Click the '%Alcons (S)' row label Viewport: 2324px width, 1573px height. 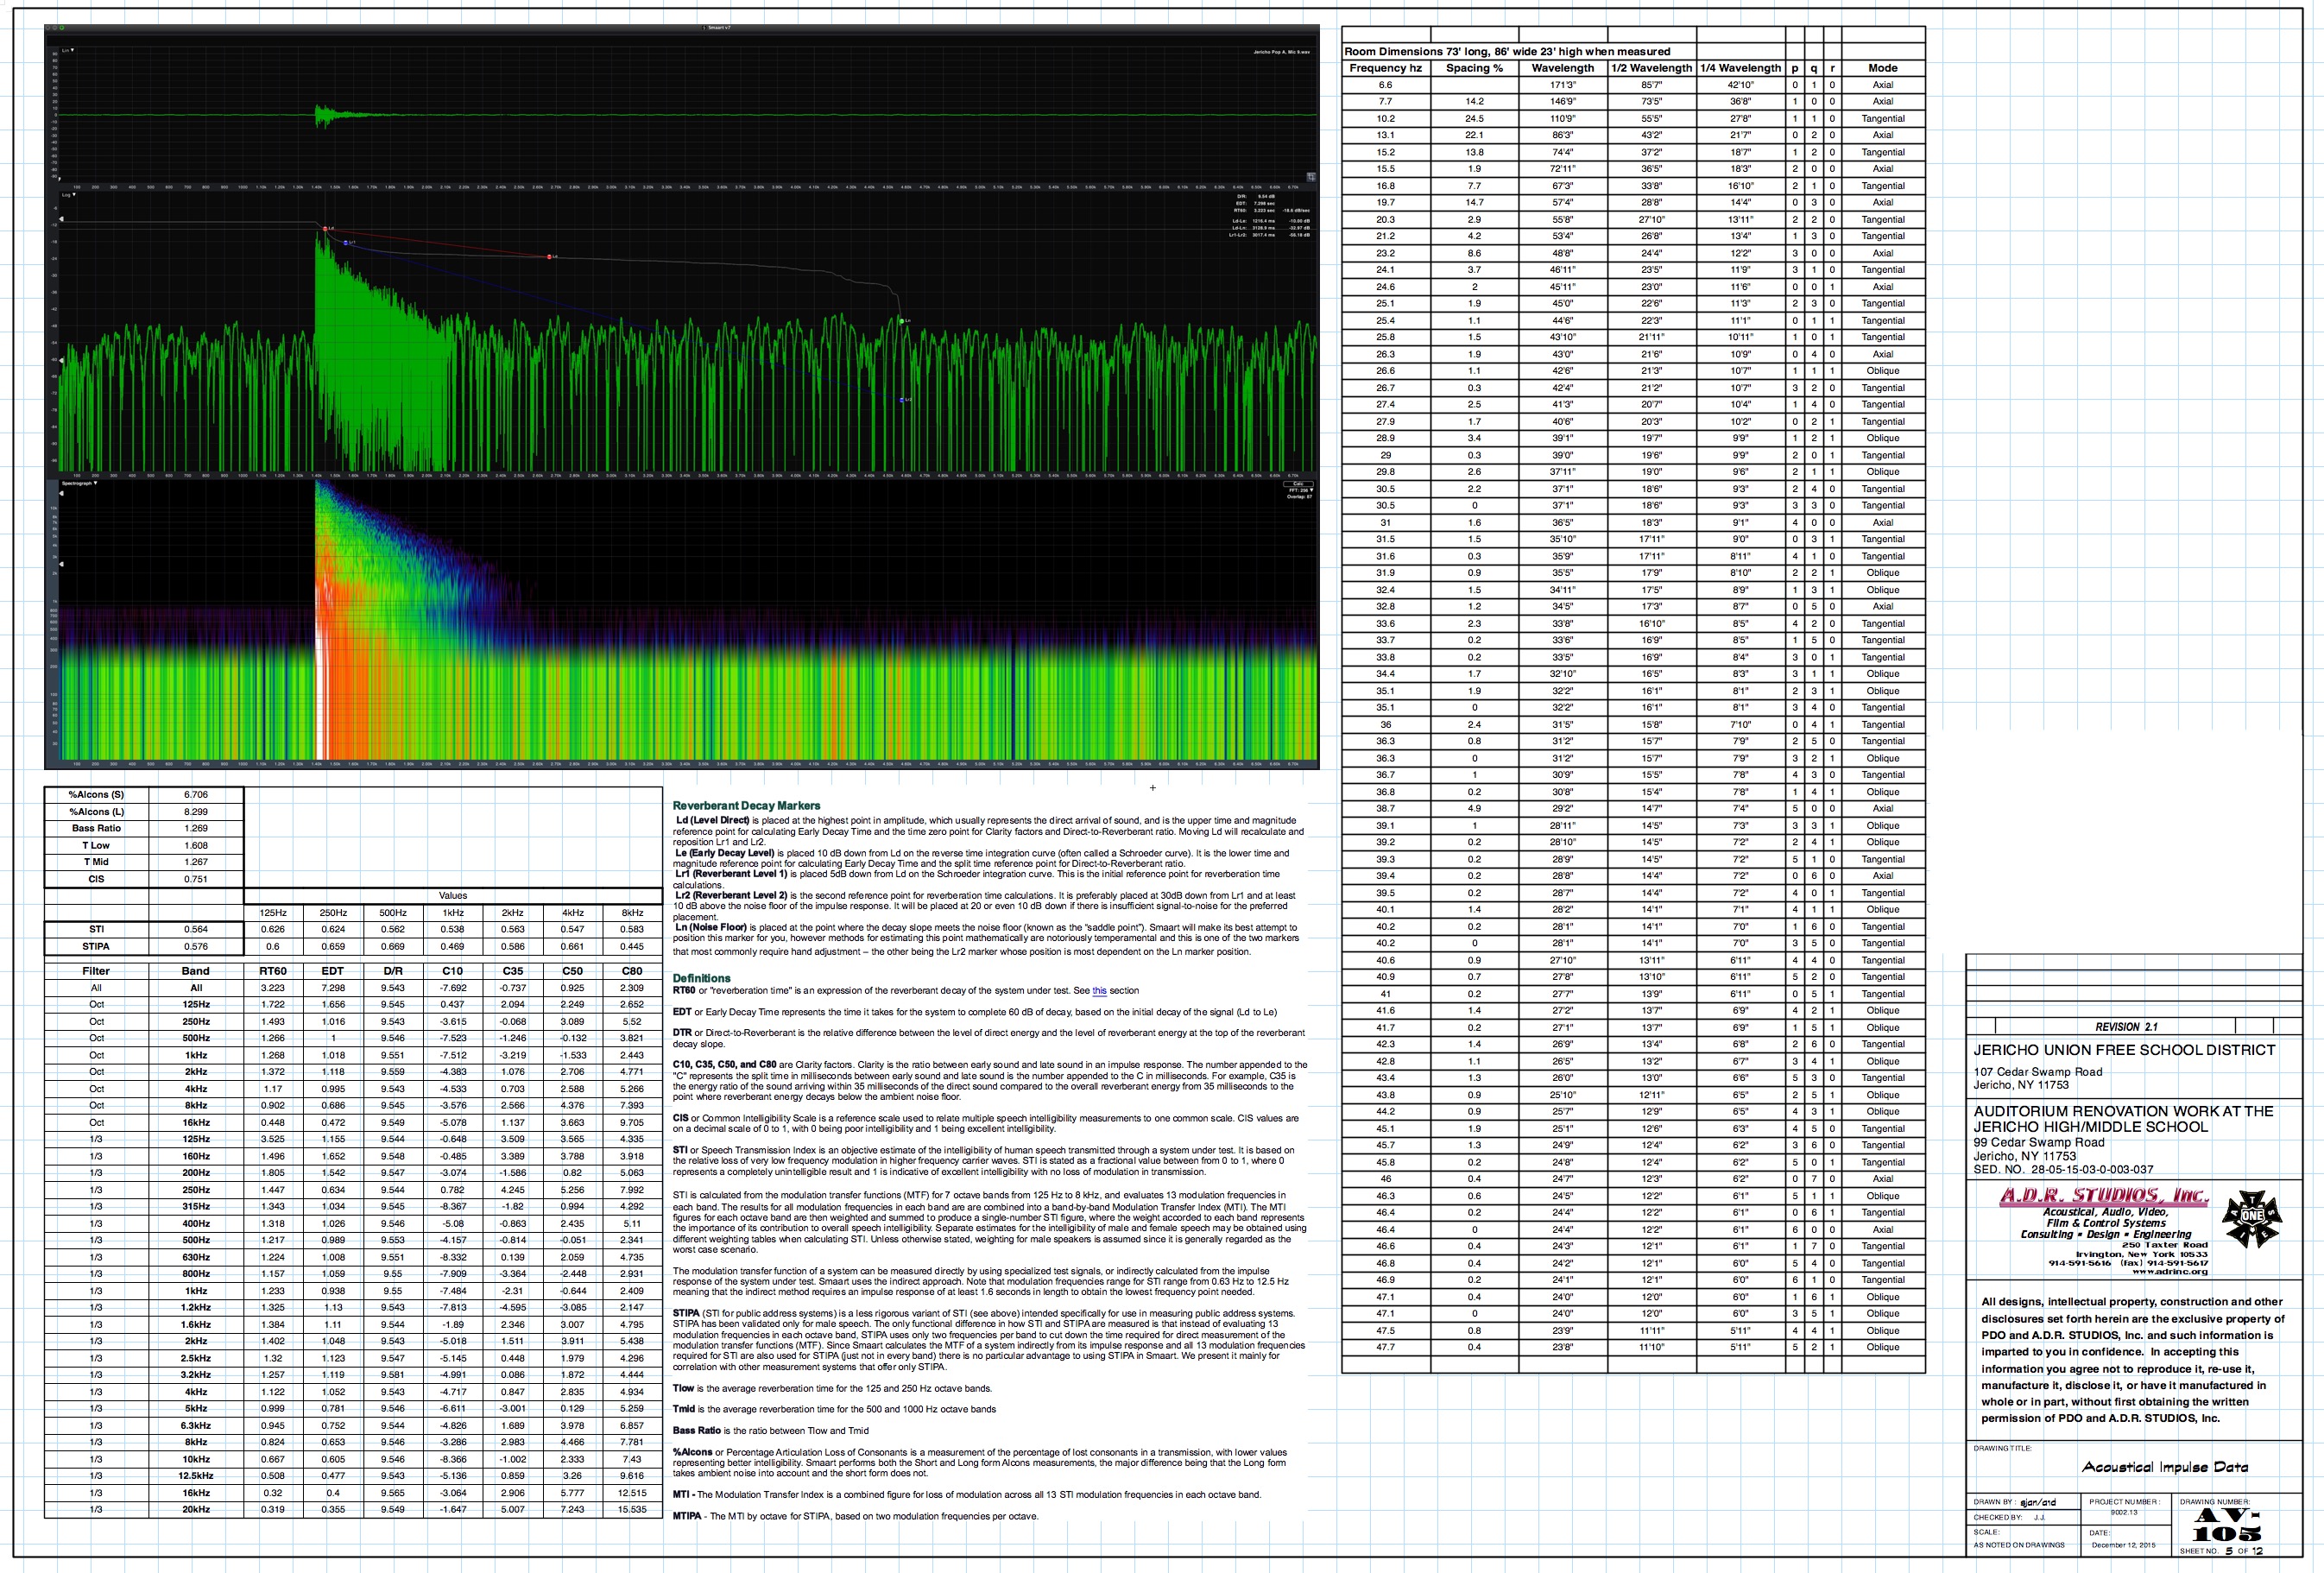(96, 795)
